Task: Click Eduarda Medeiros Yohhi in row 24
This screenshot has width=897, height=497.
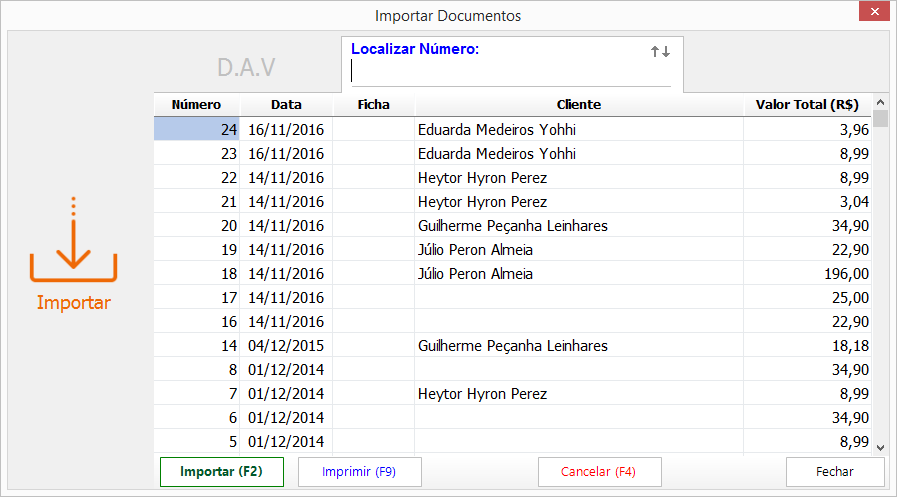Action: point(497,130)
